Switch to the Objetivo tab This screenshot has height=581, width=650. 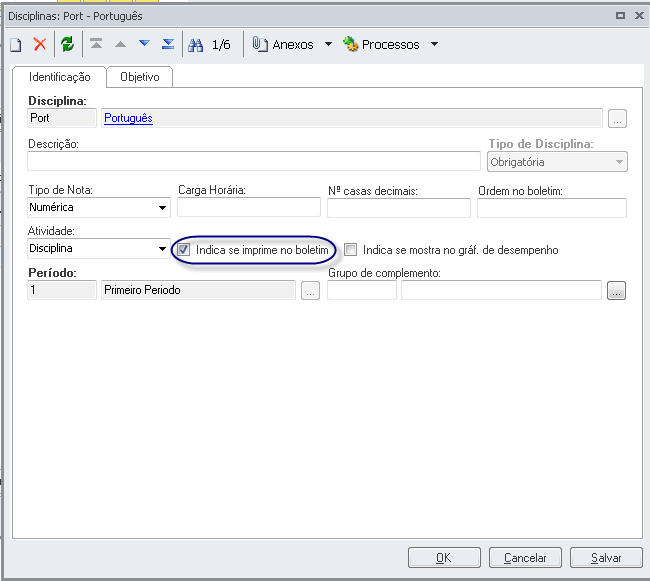tap(140, 77)
